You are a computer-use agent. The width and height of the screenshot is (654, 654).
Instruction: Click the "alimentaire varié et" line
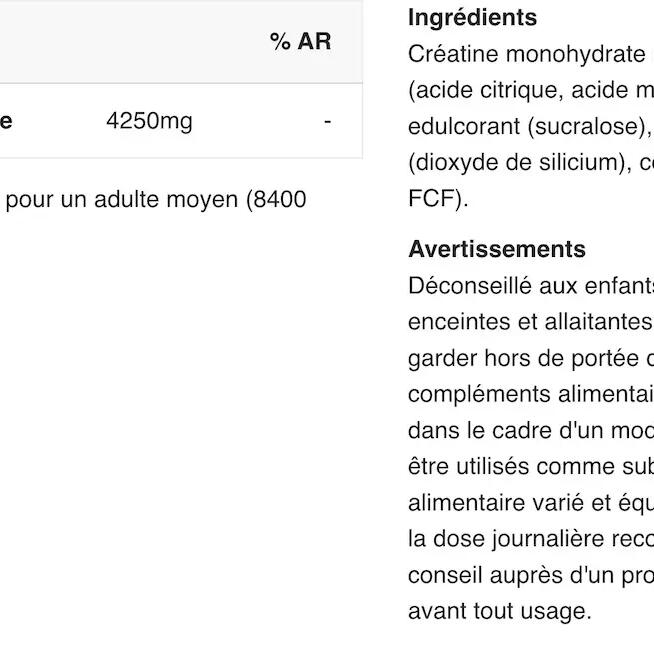click(530, 501)
